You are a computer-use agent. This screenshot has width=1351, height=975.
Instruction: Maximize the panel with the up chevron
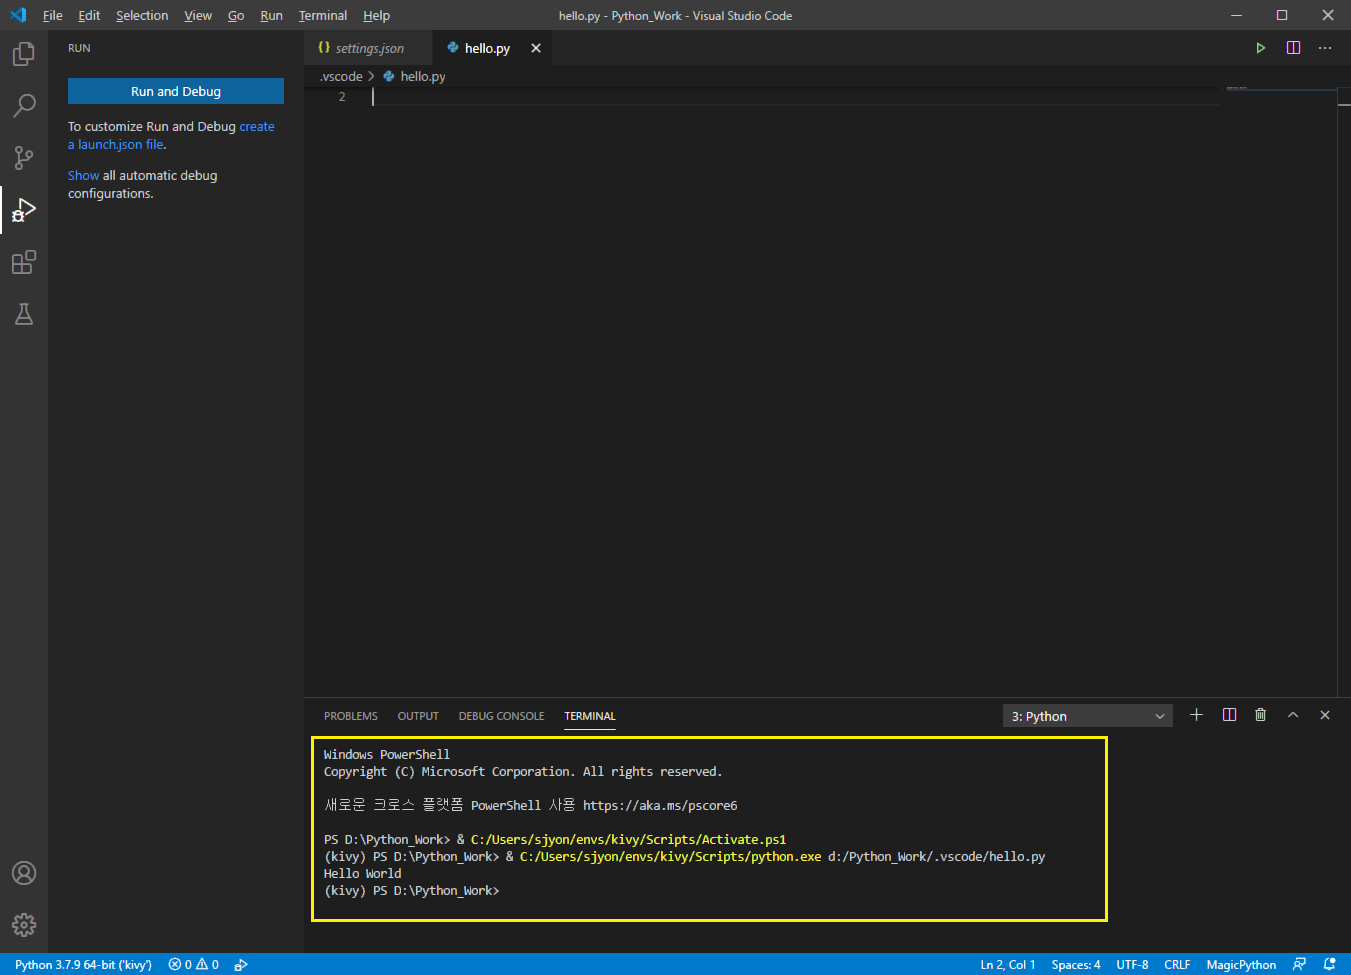1293,715
